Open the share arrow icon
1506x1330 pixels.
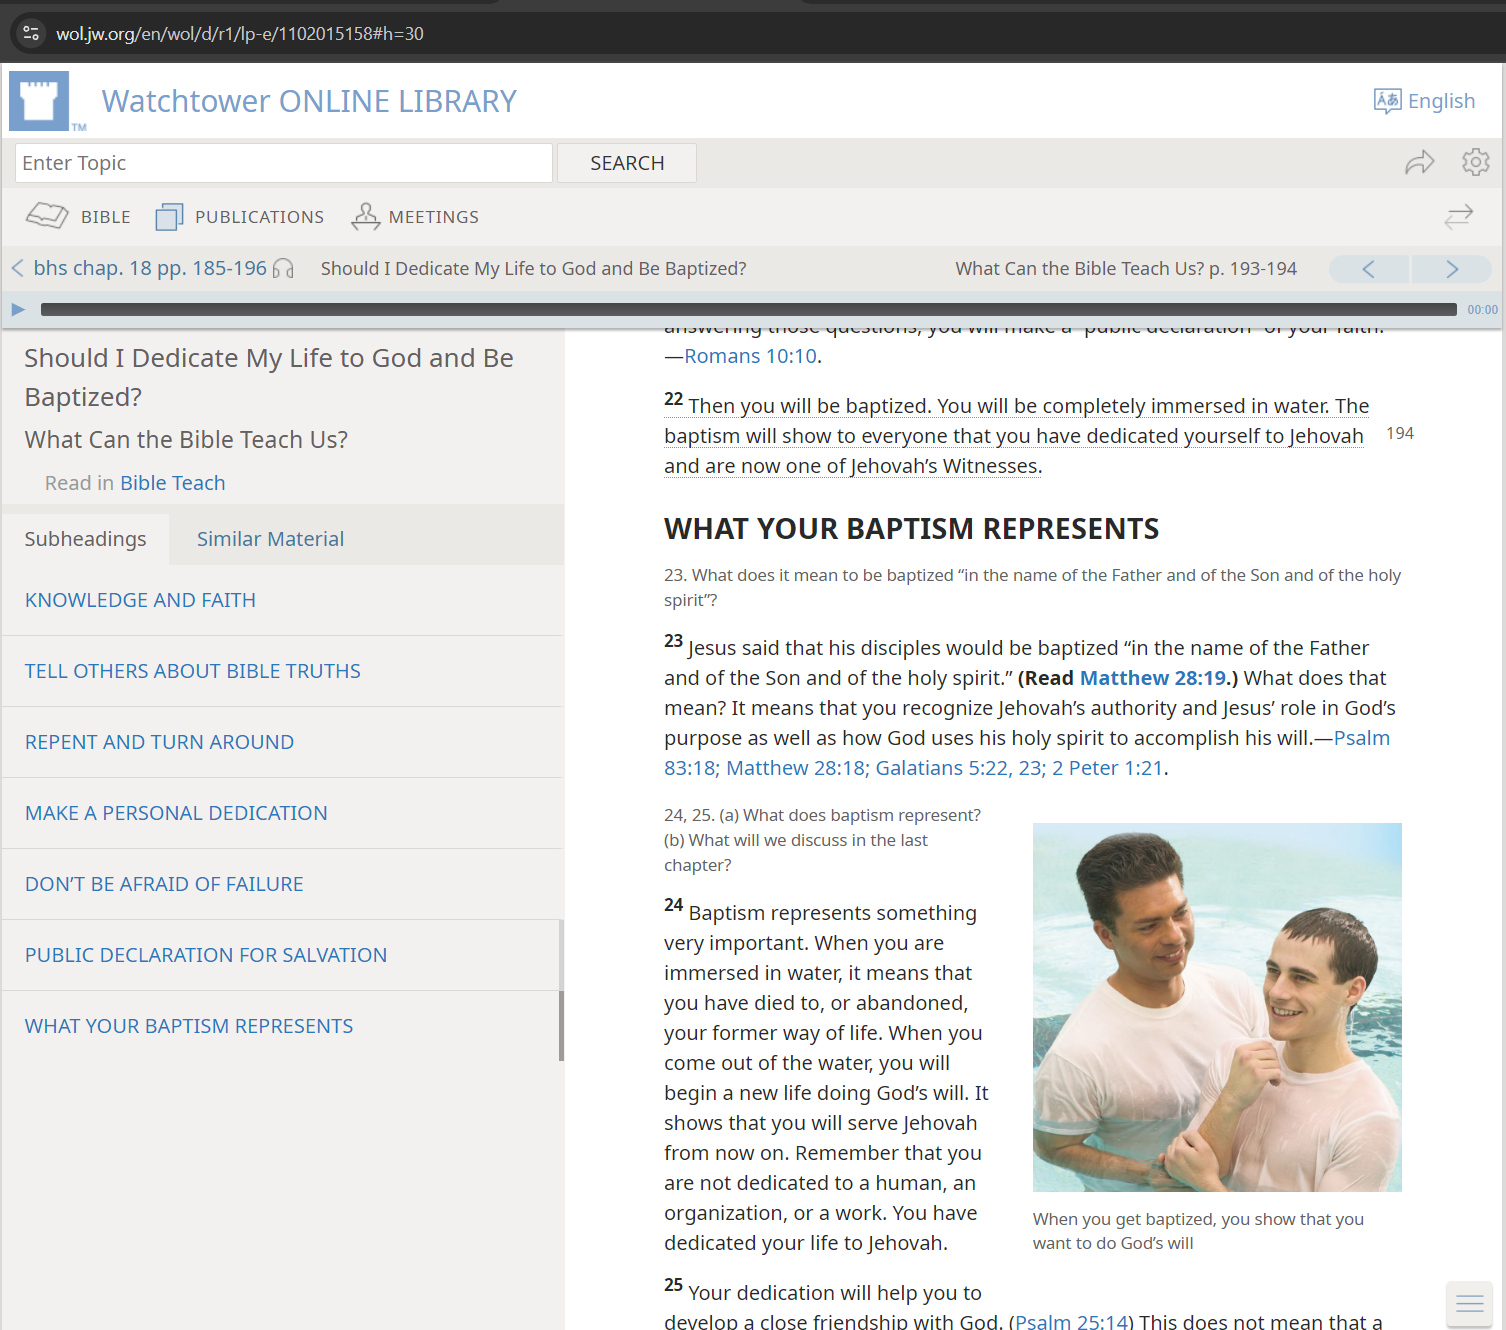pyautogui.click(x=1419, y=163)
